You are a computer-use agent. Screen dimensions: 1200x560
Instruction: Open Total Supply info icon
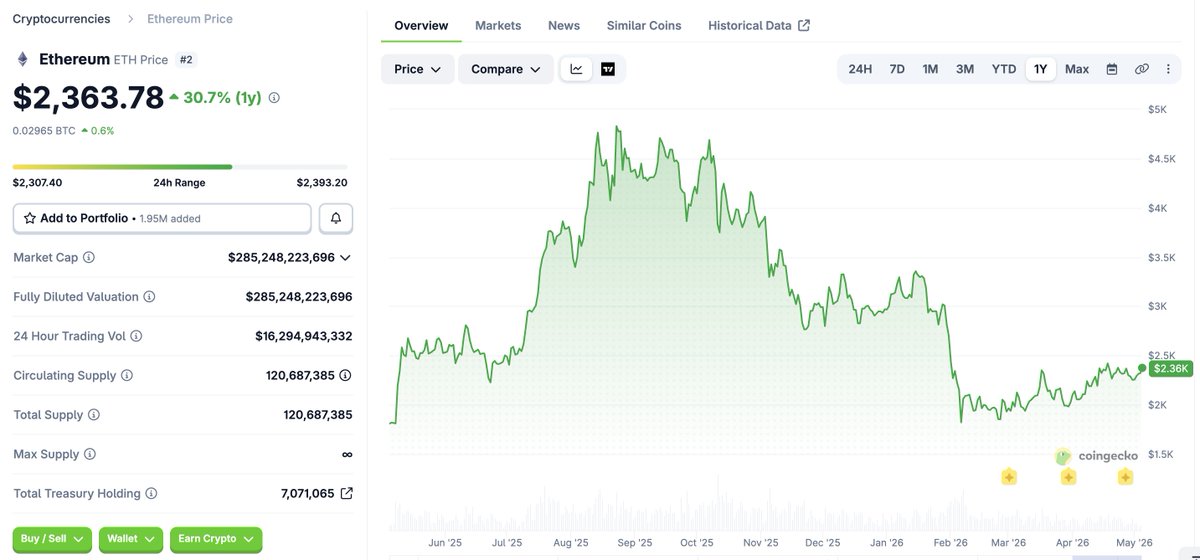93,415
